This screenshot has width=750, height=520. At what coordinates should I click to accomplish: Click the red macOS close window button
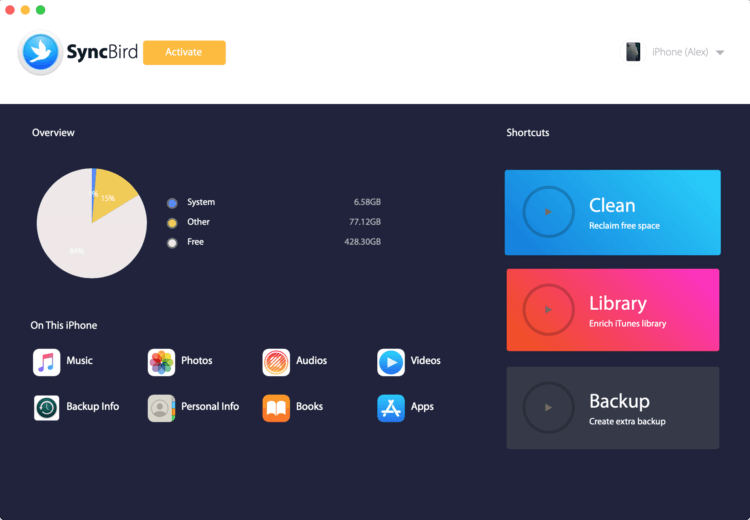[x=10, y=10]
